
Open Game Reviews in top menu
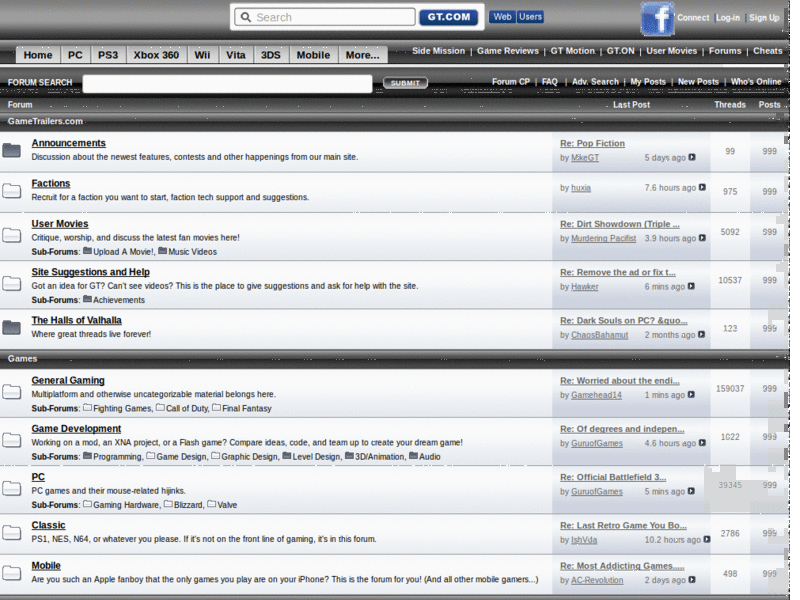pyautogui.click(x=508, y=51)
